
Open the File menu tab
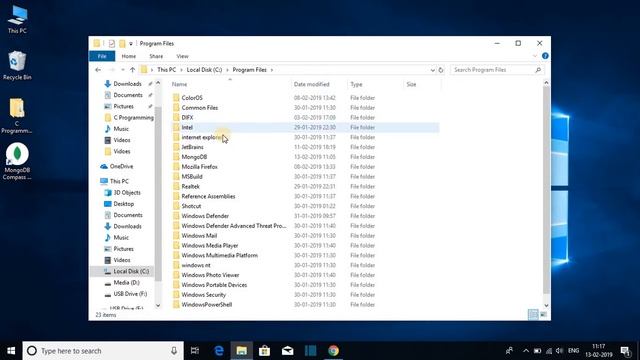(102, 56)
